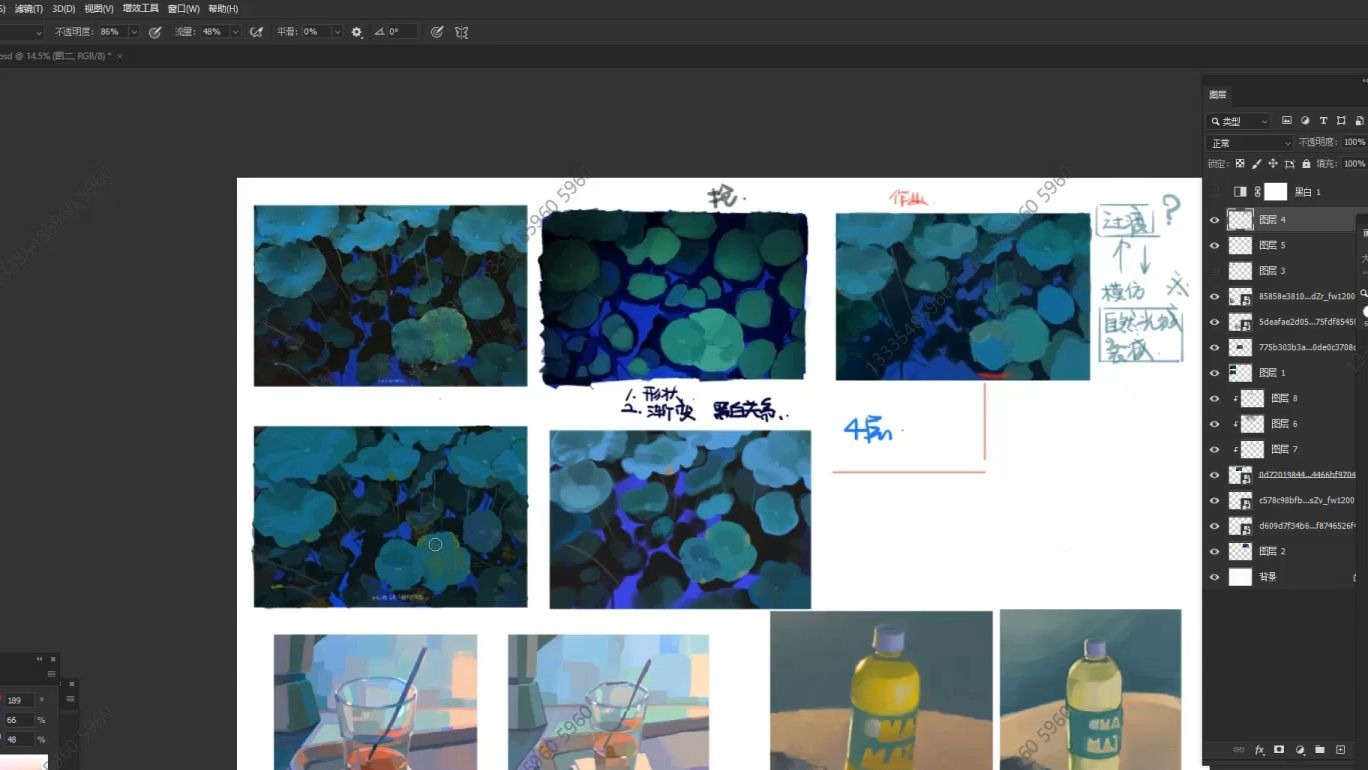This screenshot has width=1368, height=770.
Task: Open 3D(D) menu
Action: pyautogui.click(x=64, y=9)
